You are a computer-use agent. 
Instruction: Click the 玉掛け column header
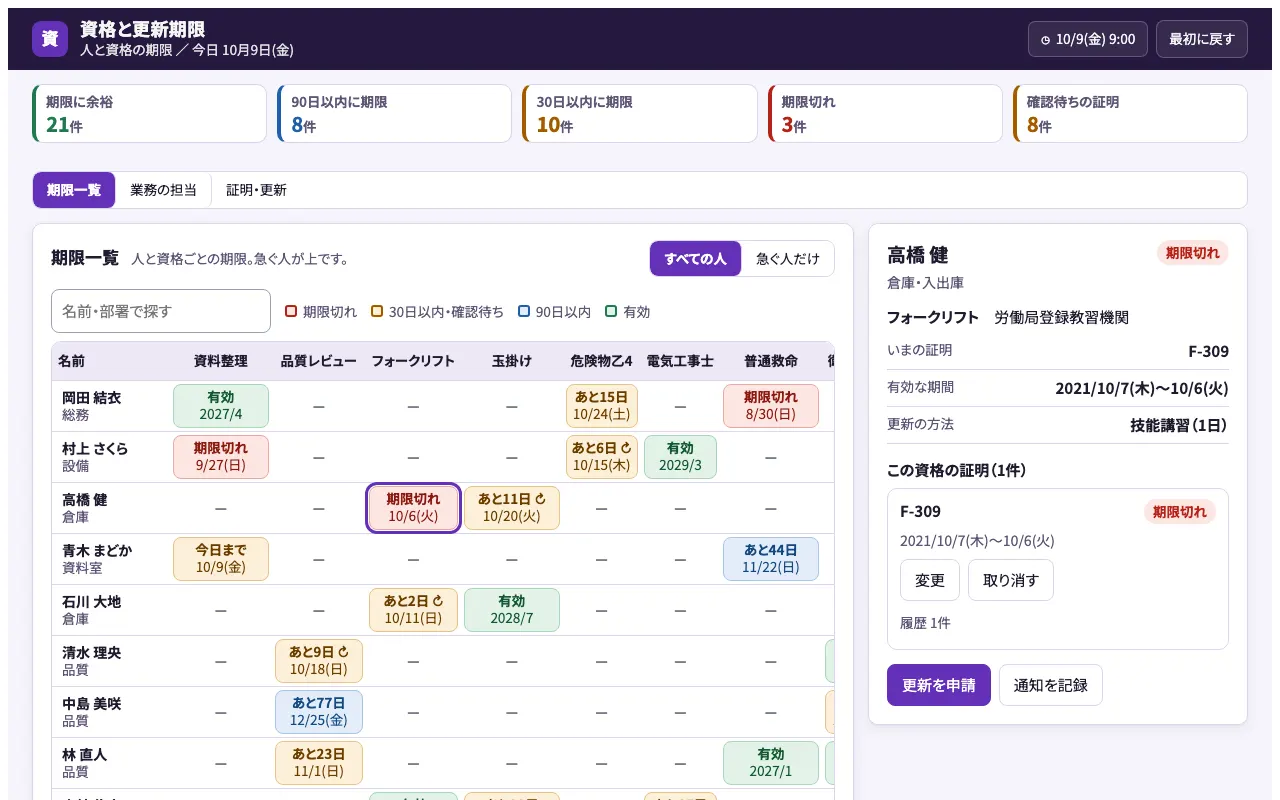coord(512,361)
